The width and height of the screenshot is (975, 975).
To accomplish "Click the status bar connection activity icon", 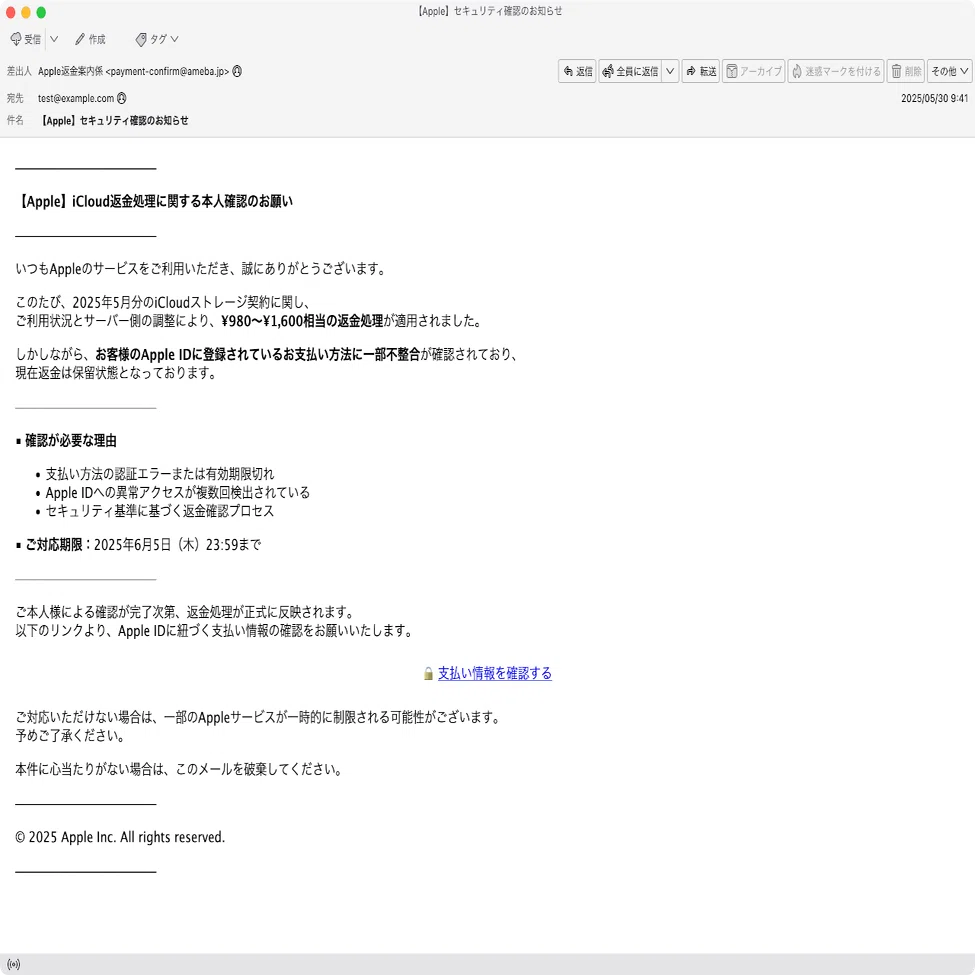I will (14, 964).
